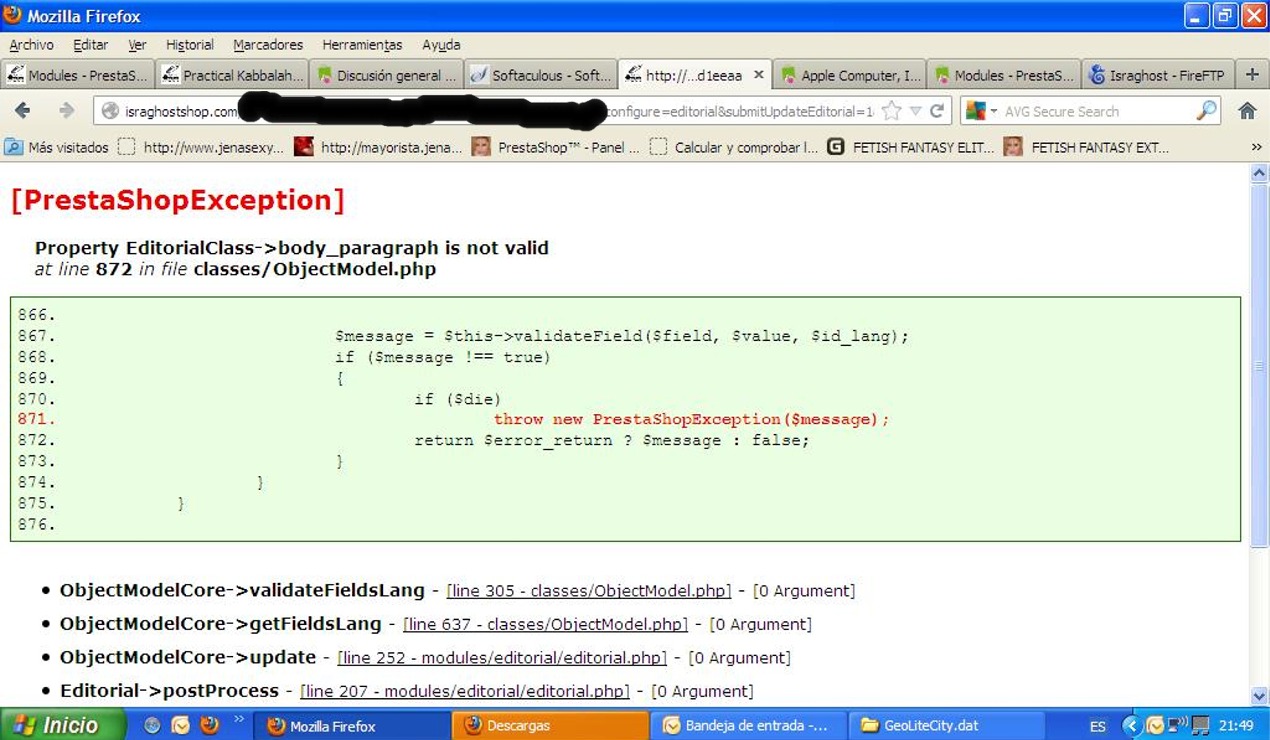Viewport: 1270px width, 740px height.
Task: Open the Herramientas menu
Action: point(362,45)
